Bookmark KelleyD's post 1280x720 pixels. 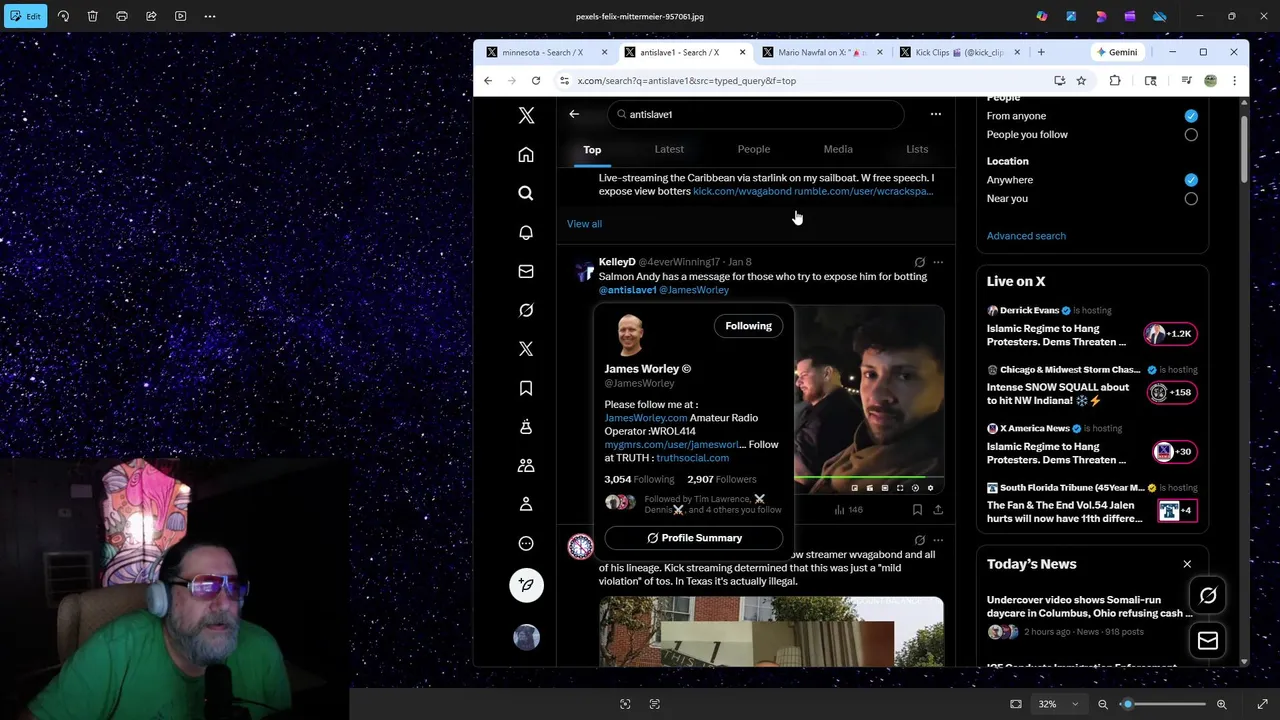[x=917, y=509]
